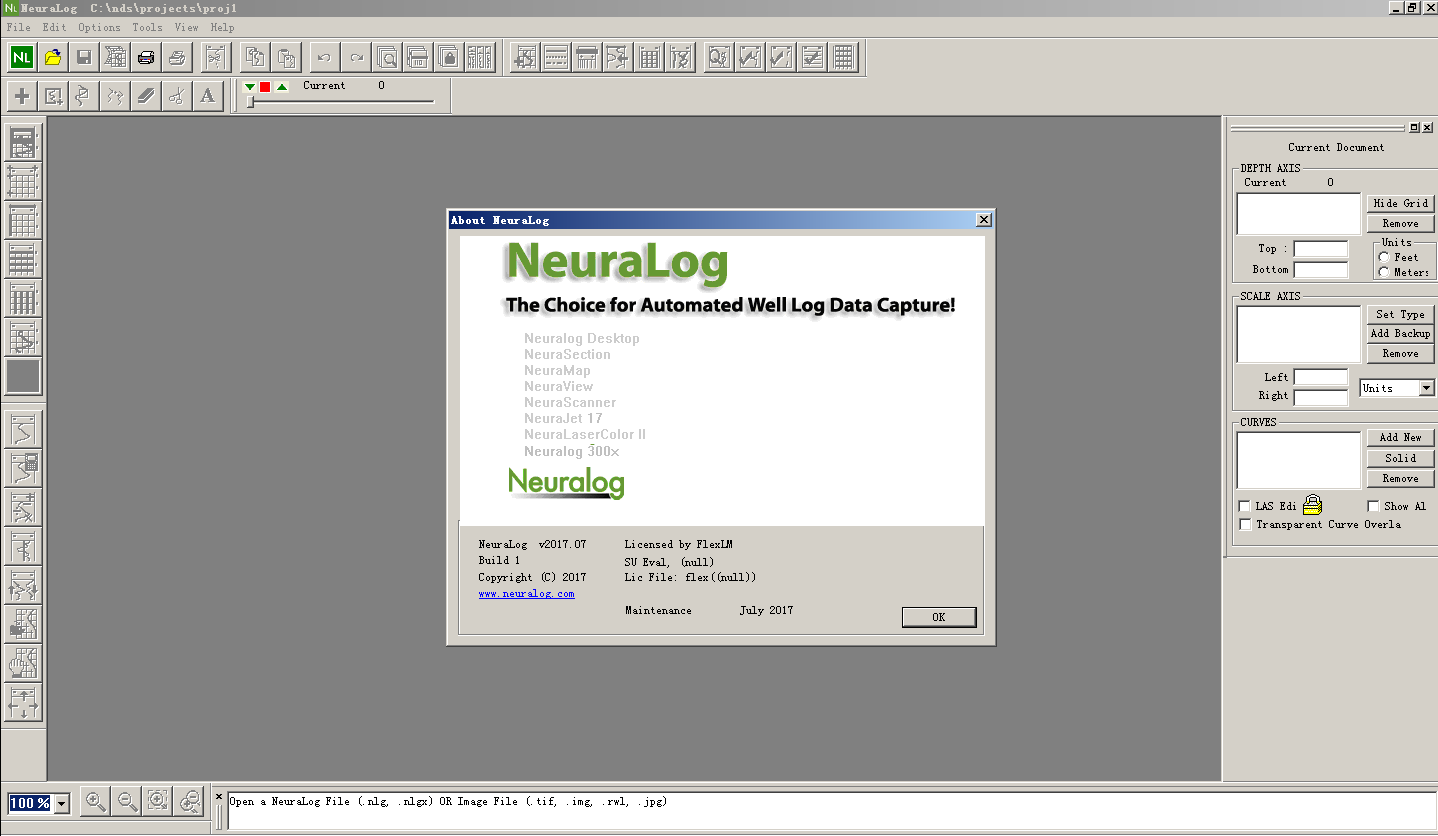Open the Options menu
This screenshot has height=836, width=1438.
(x=99, y=27)
